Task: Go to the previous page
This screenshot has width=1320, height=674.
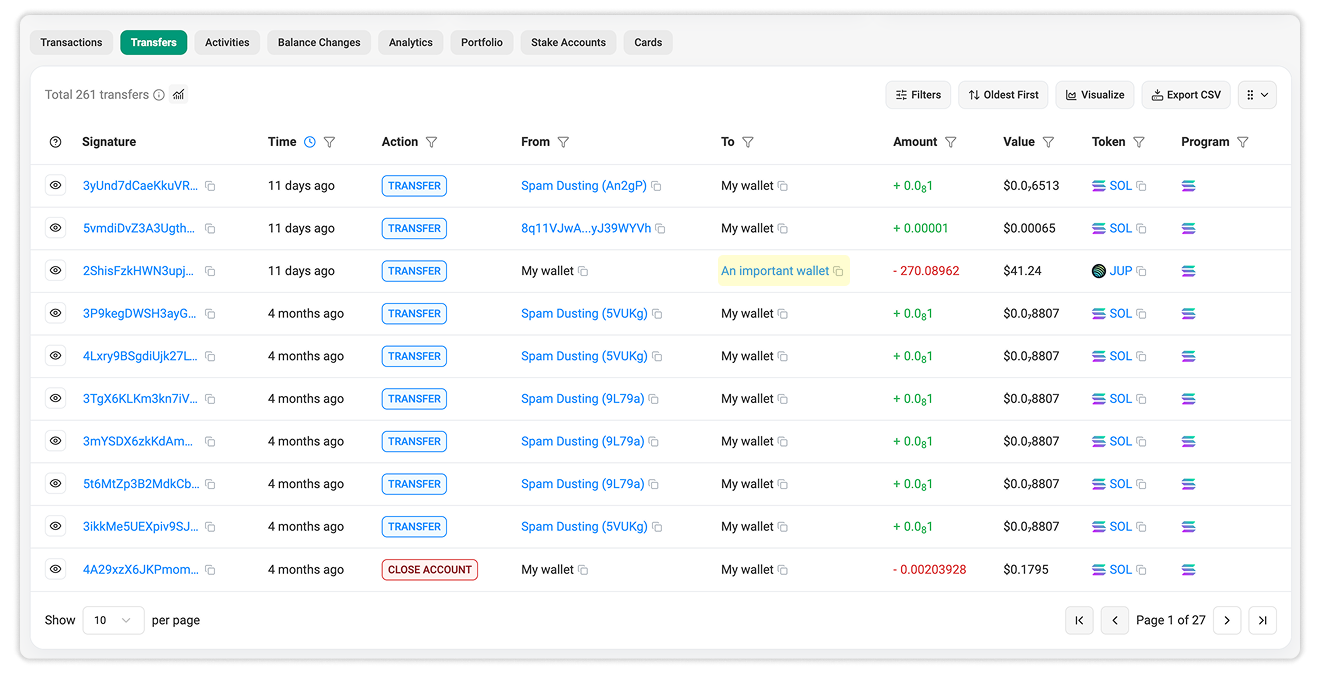Action: click(x=1115, y=620)
